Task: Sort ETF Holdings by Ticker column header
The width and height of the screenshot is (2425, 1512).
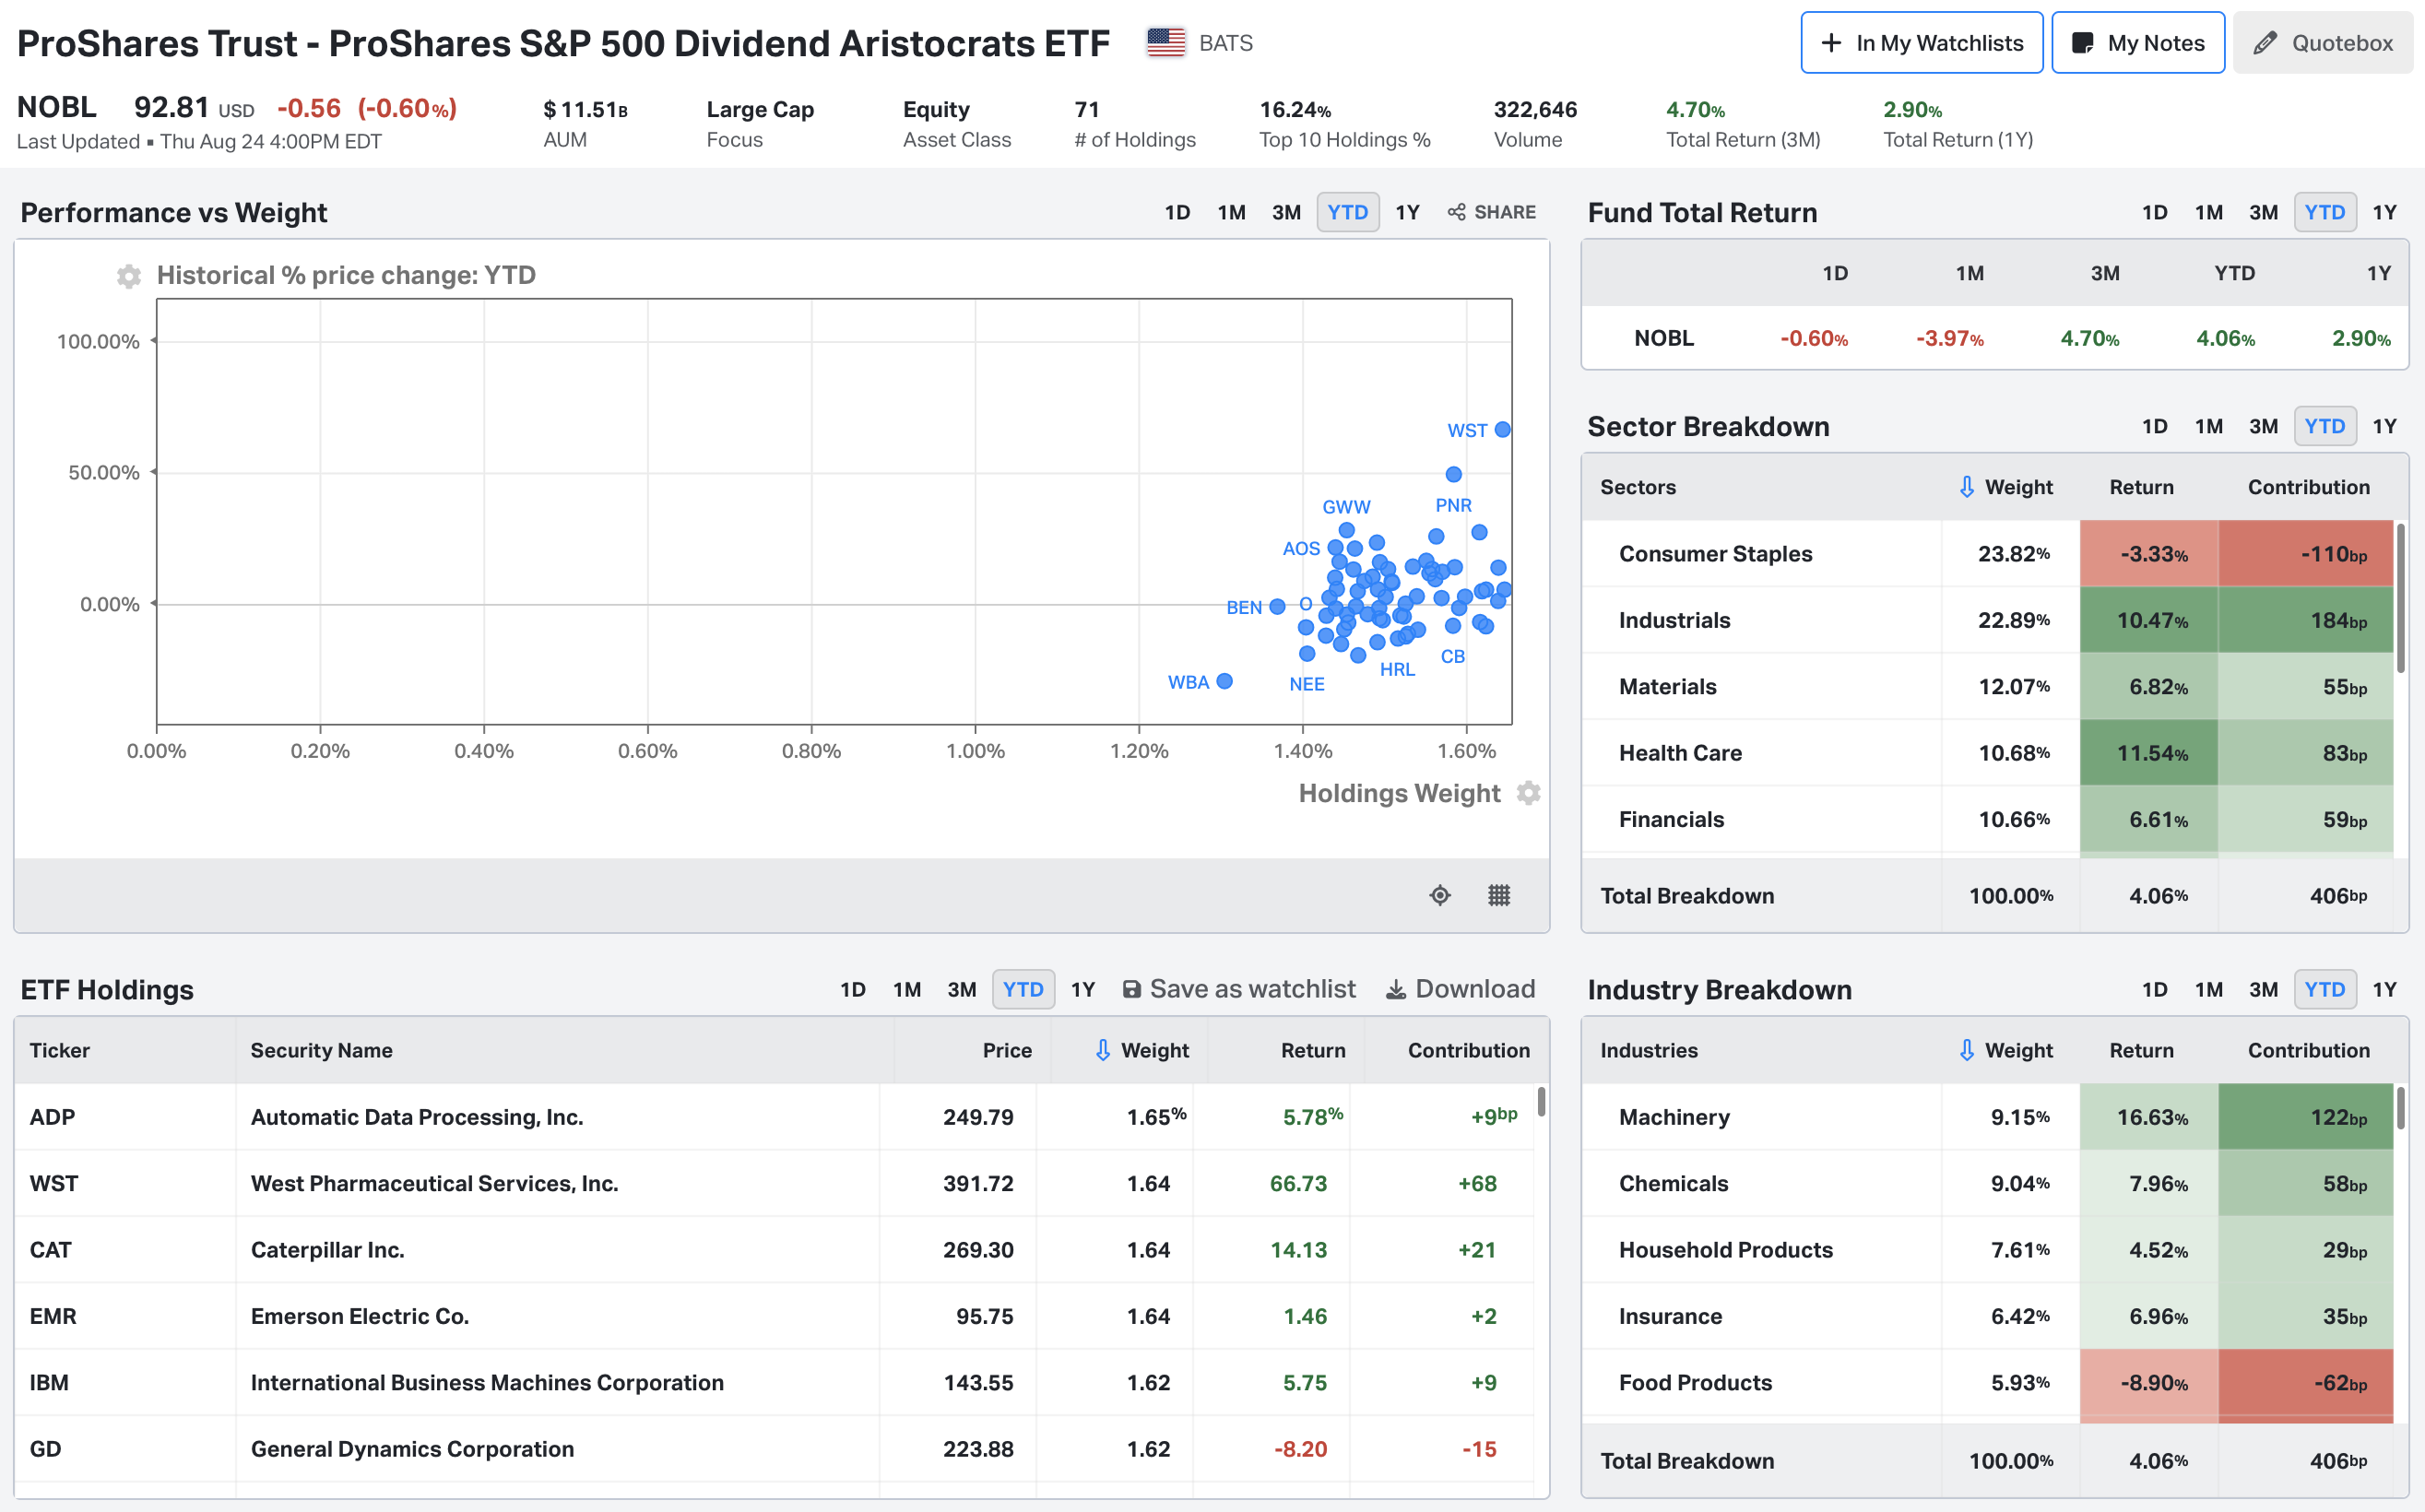Action: [x=60, y=1050]
